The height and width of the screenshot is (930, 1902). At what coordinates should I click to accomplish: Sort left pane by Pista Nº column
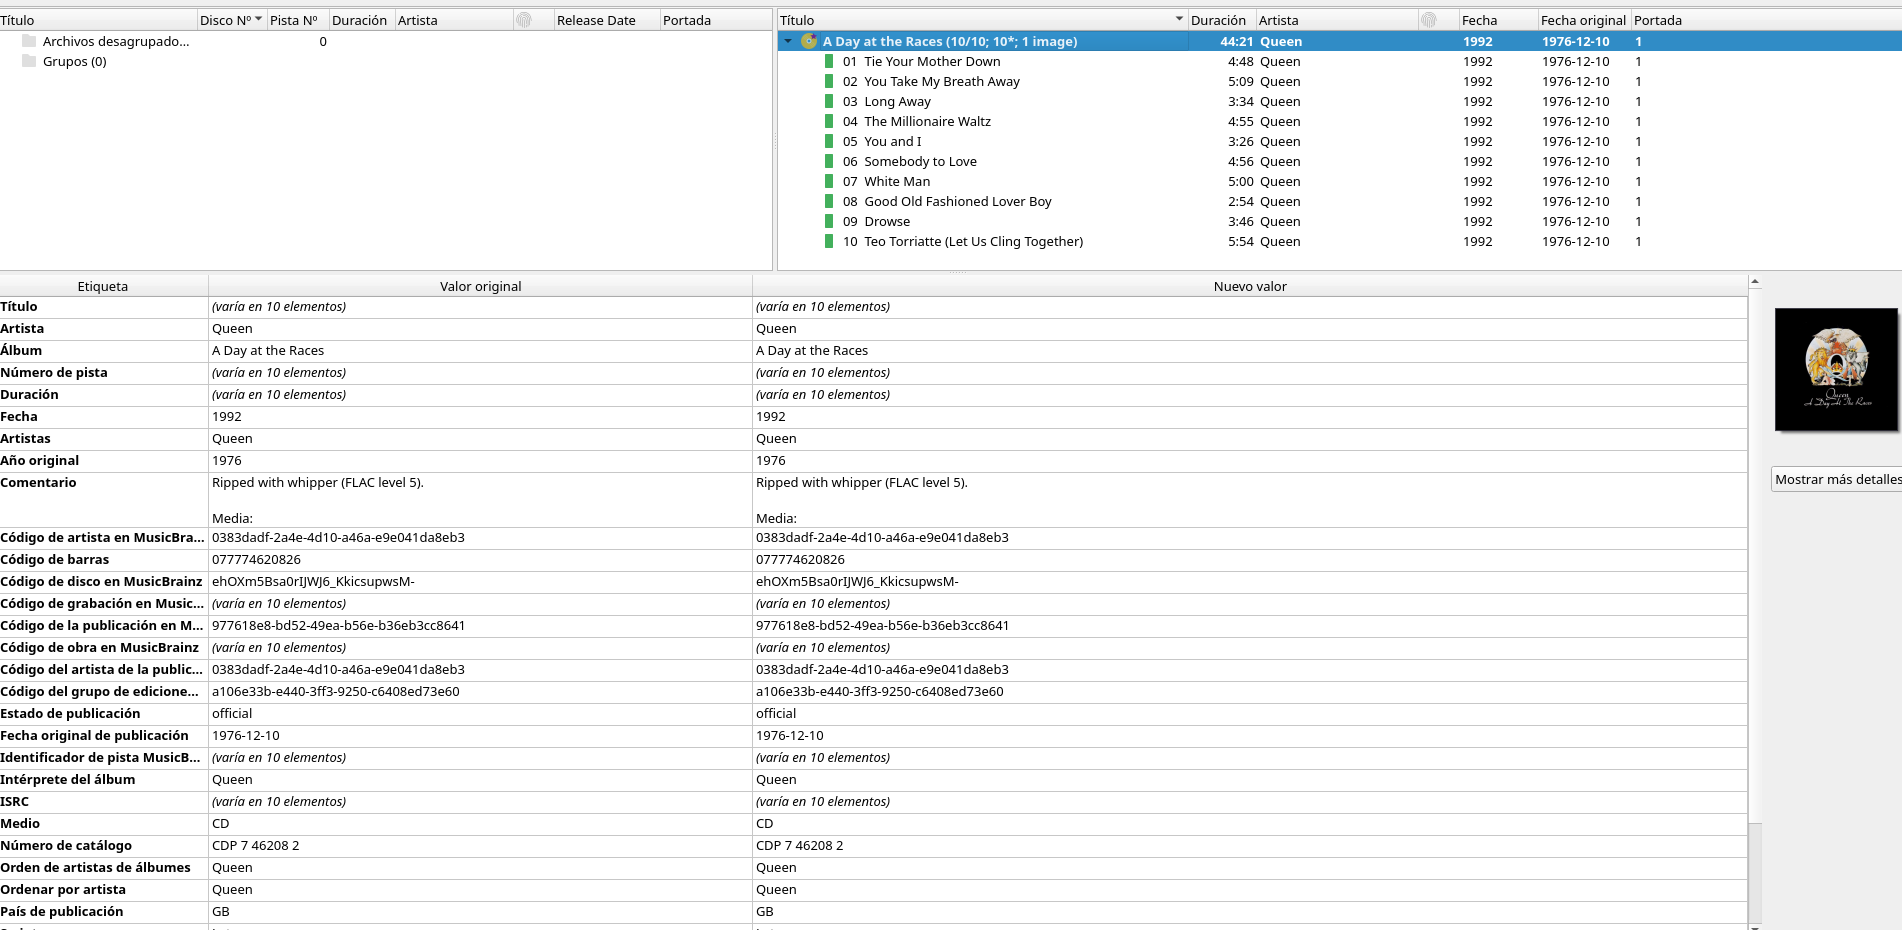(297, 20)
